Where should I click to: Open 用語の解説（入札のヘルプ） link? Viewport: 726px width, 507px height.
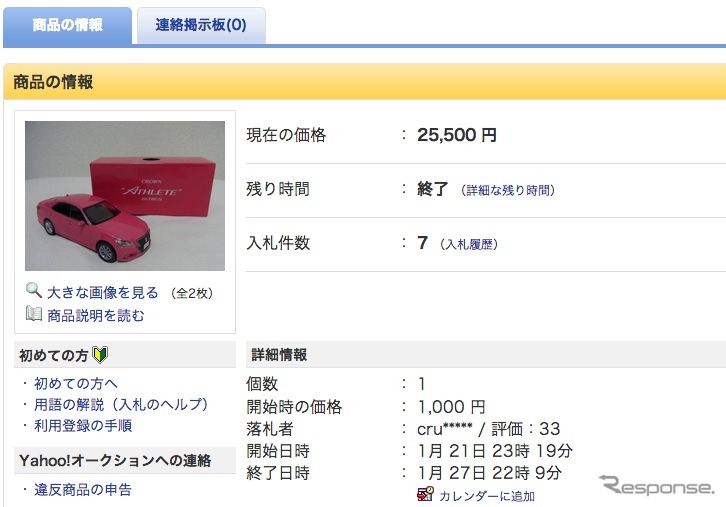pos(121,405)
